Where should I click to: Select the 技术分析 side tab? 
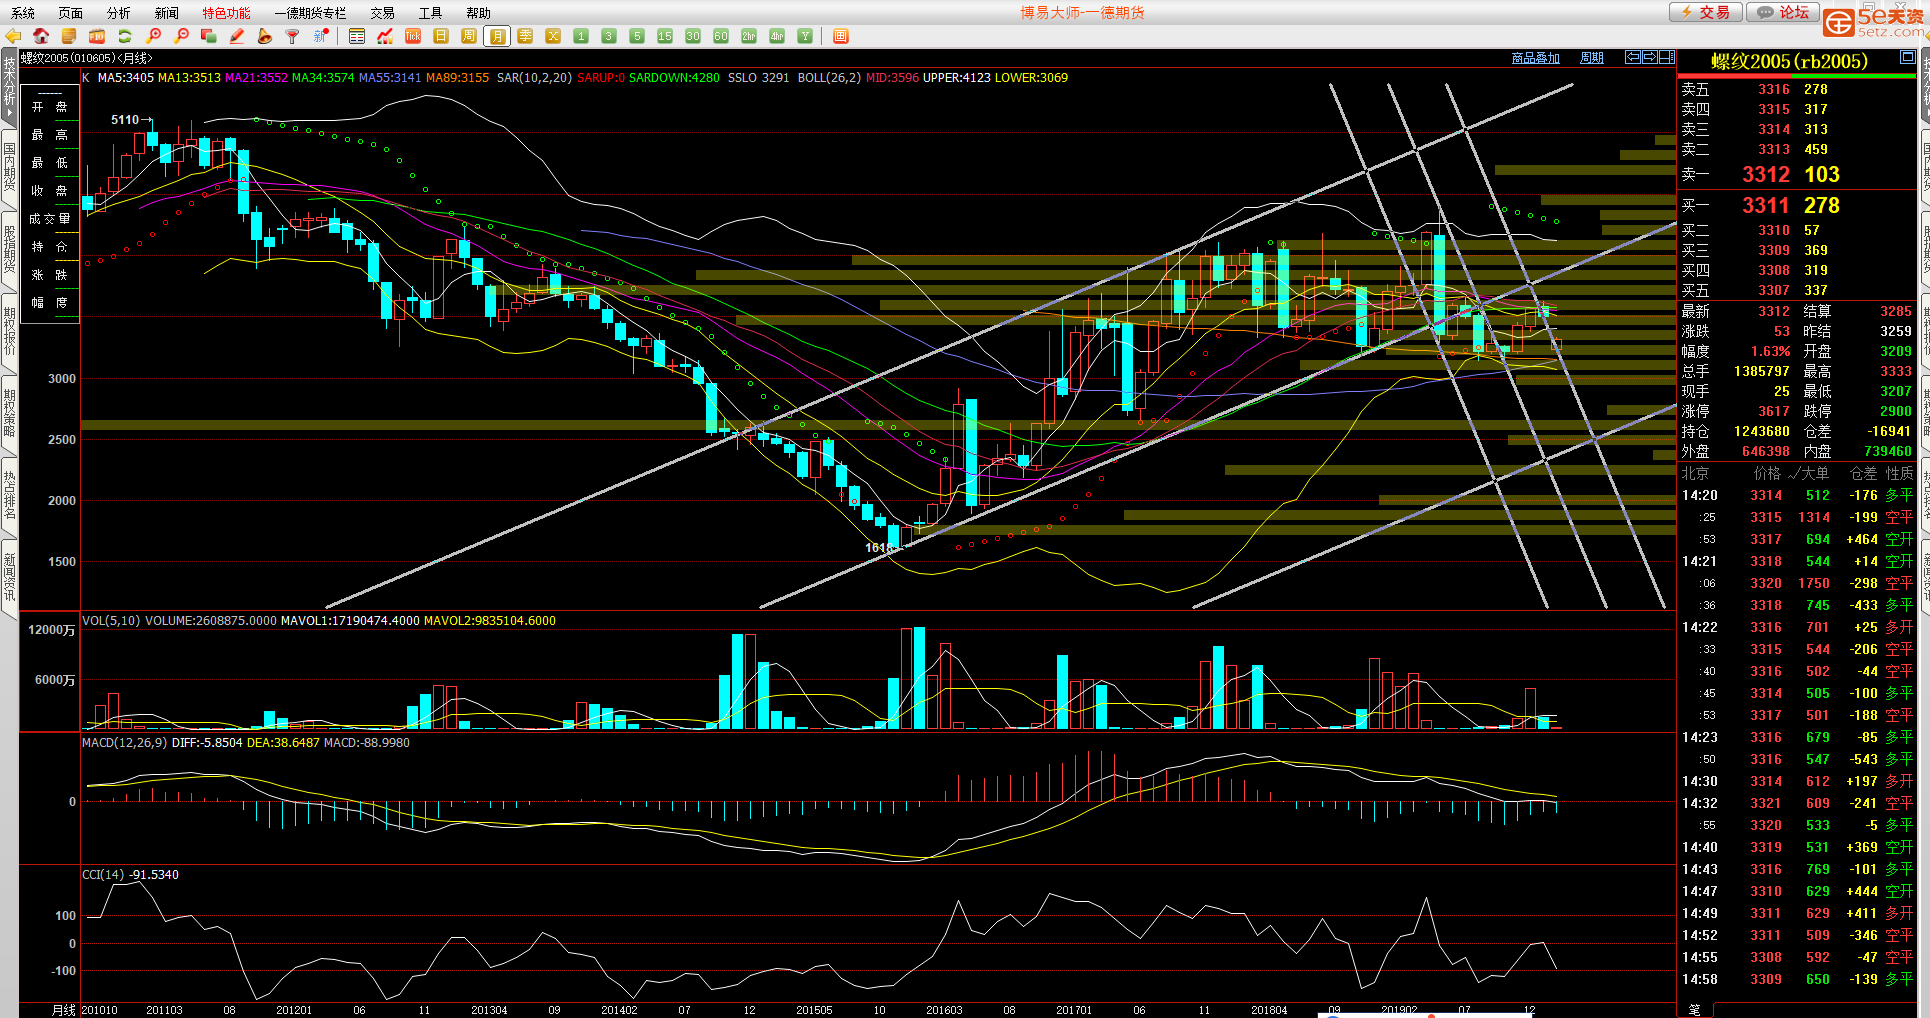pos(9,86)
